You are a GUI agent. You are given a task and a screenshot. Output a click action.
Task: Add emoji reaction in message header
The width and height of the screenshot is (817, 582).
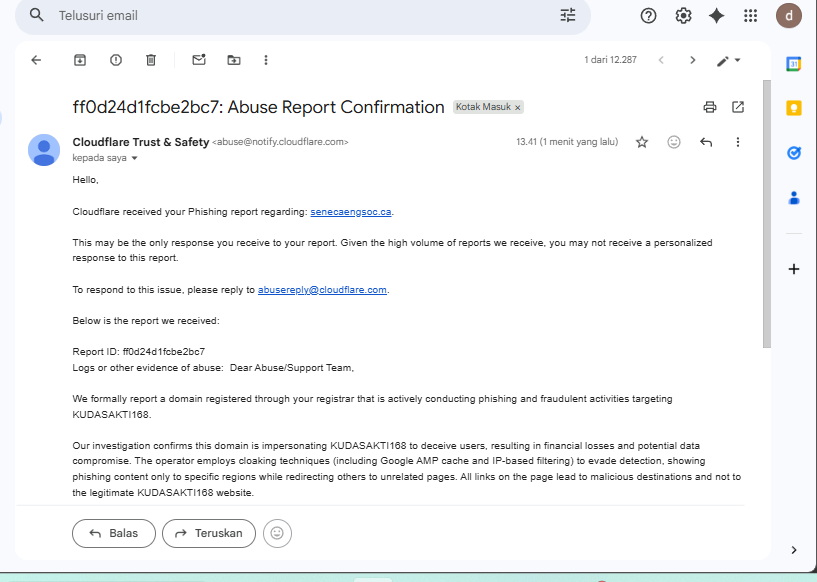click(x=674, y=142)
